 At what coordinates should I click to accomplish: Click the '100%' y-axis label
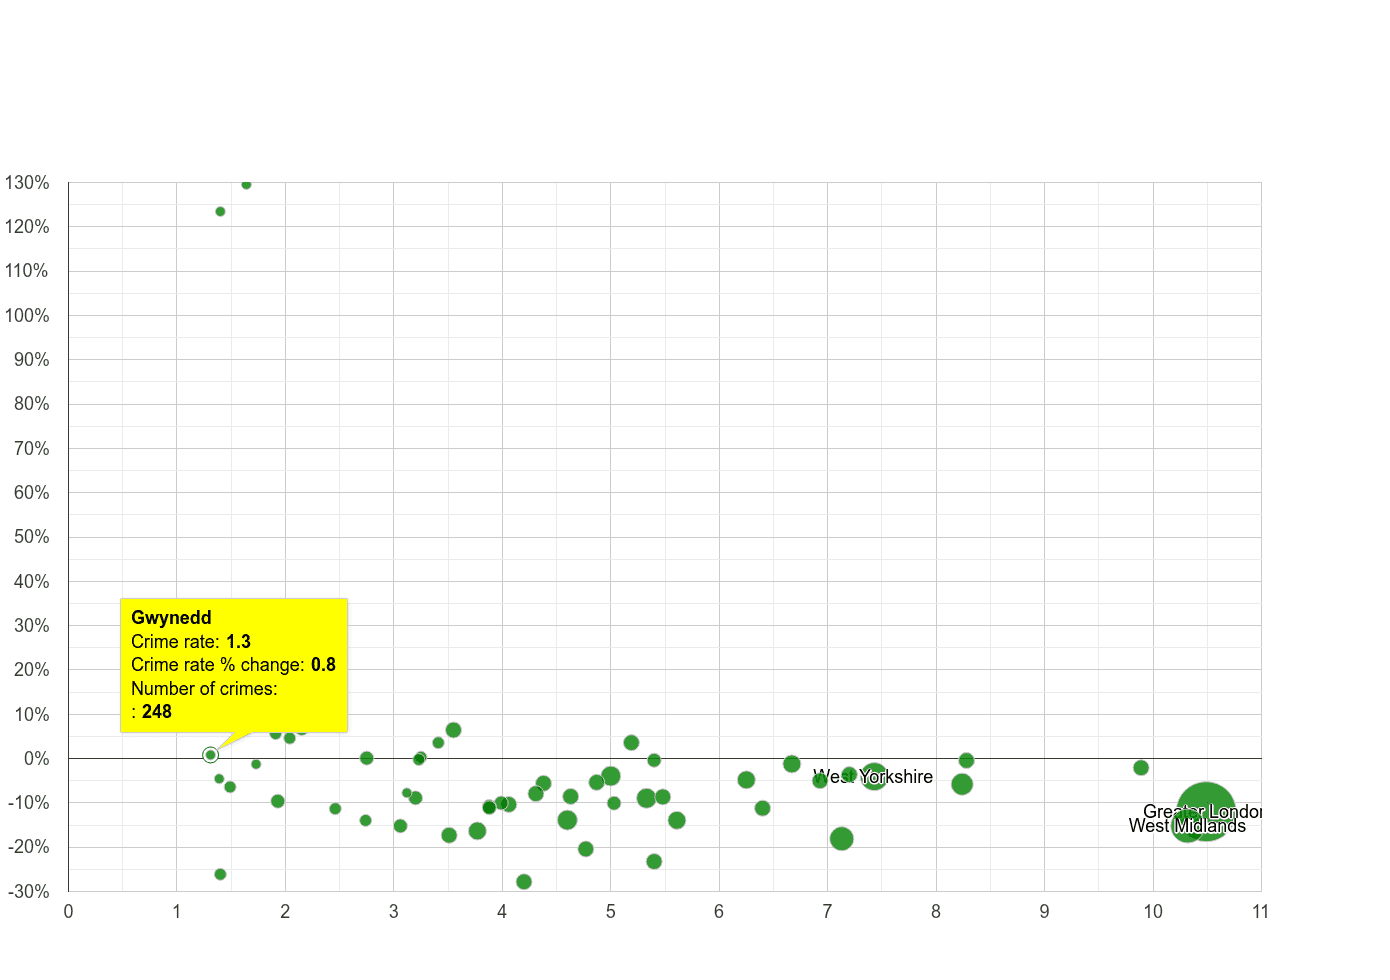[x=27, y=316]
